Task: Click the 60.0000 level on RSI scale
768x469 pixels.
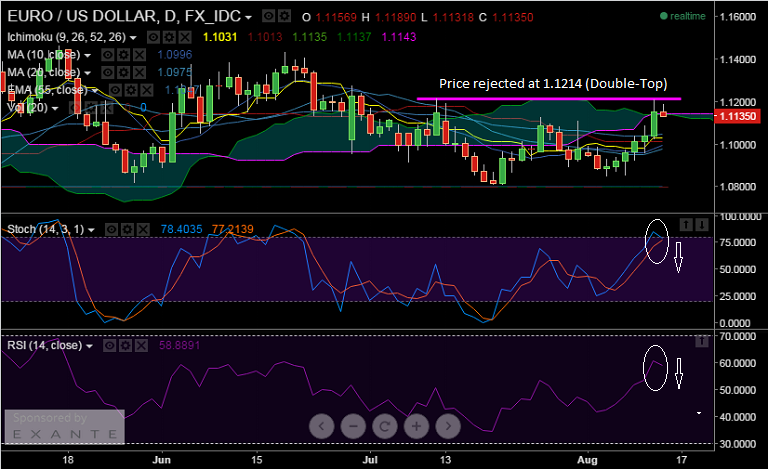Action: click(738, 363)
